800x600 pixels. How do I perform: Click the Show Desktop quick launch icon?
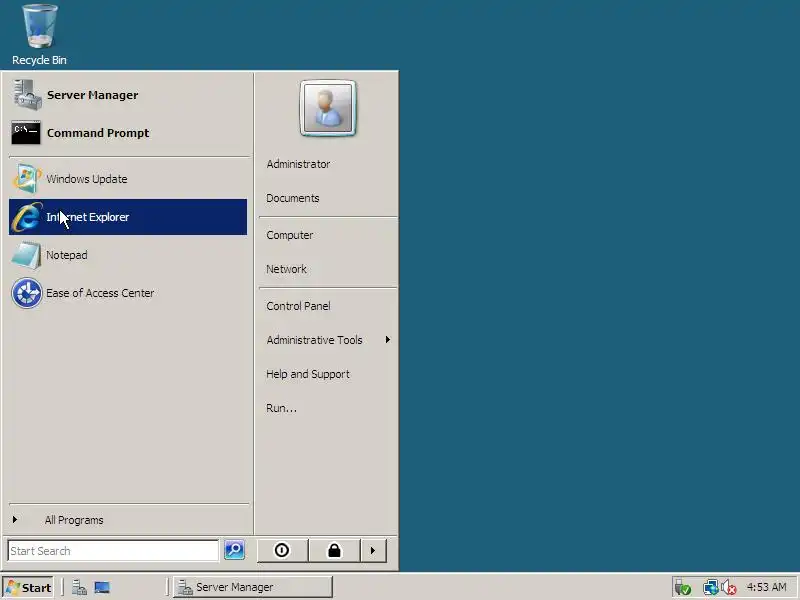click(x=102, y=588)
